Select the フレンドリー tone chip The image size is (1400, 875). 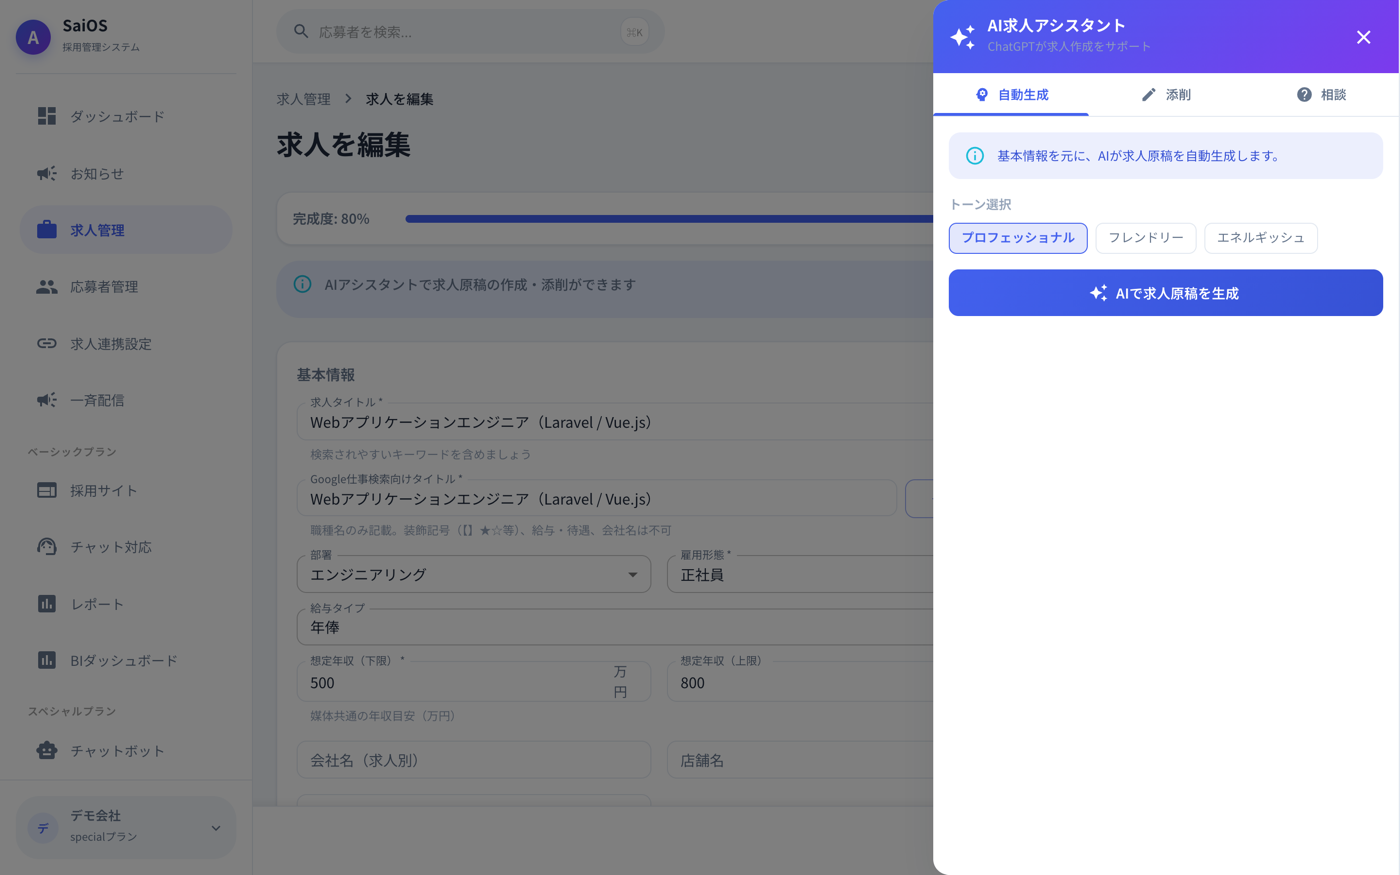[1146, 238]
